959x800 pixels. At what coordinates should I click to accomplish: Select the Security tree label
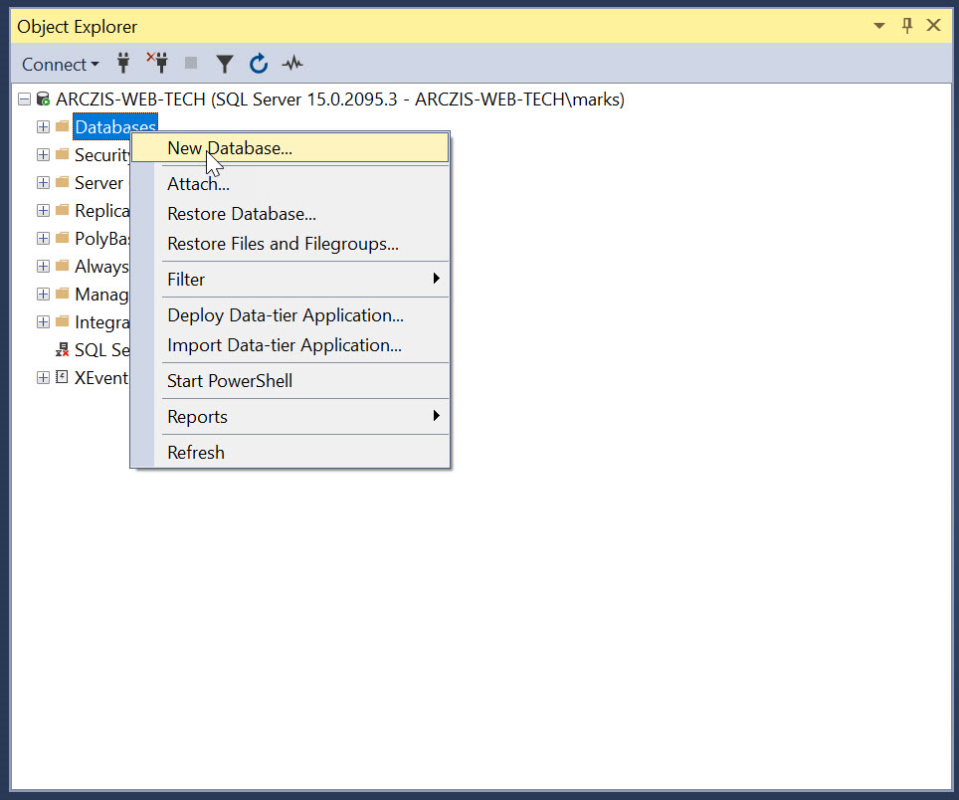click(102, 155)
